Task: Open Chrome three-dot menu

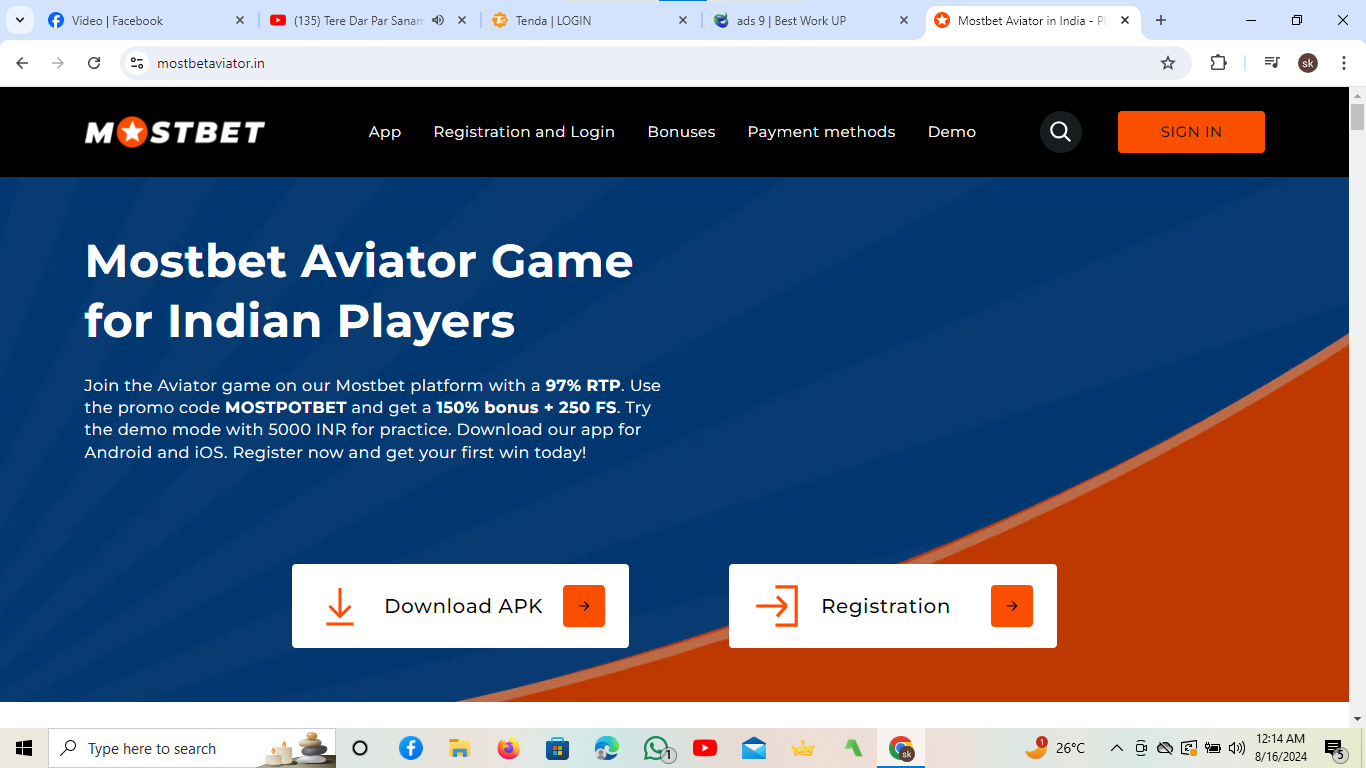Action: coord(1343,63)
